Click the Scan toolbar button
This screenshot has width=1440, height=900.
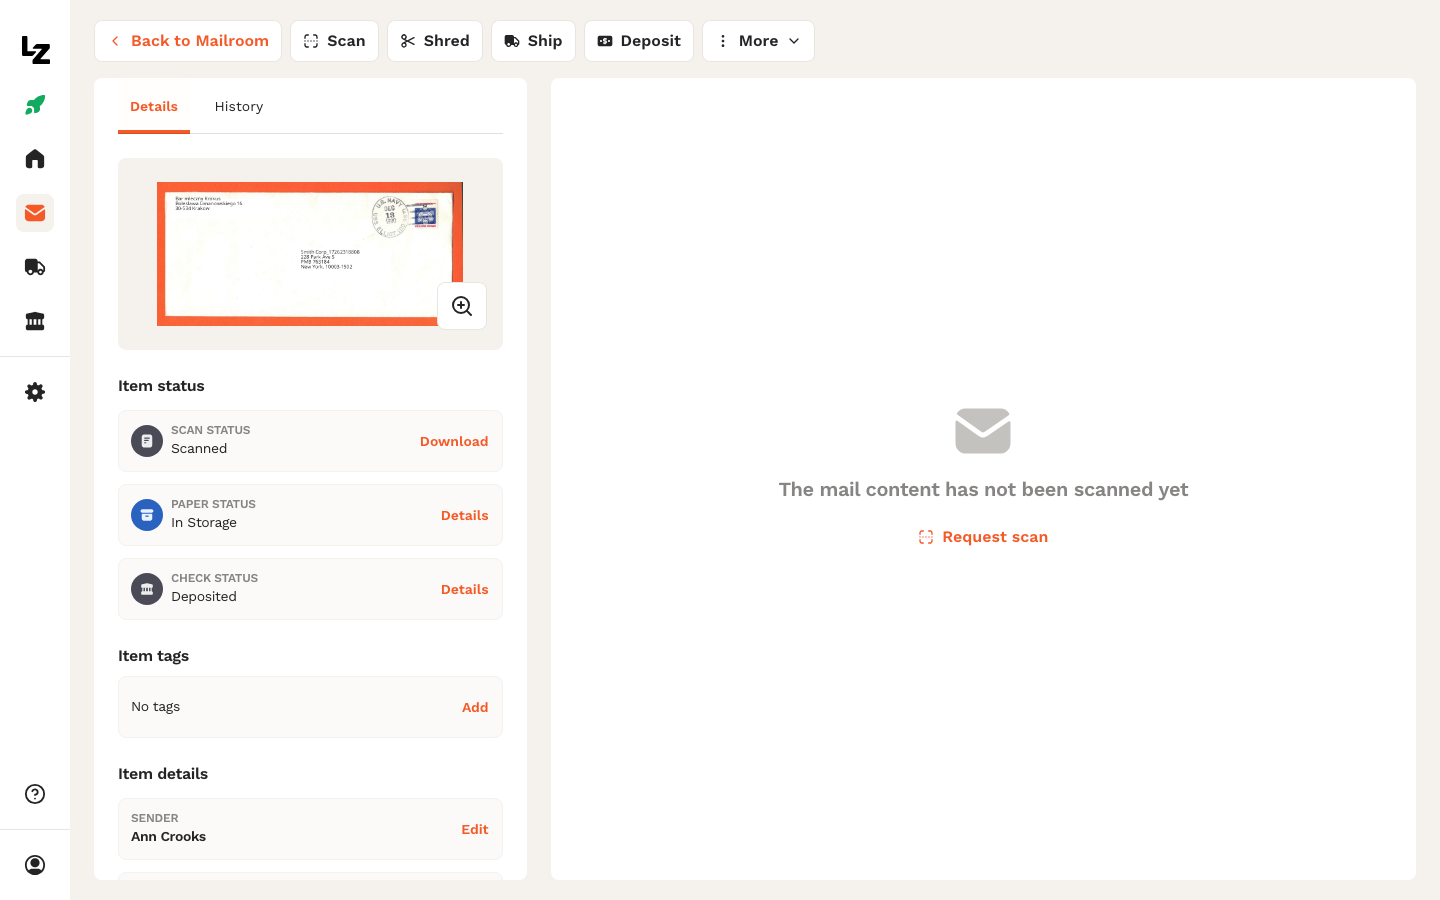point(335,41)
